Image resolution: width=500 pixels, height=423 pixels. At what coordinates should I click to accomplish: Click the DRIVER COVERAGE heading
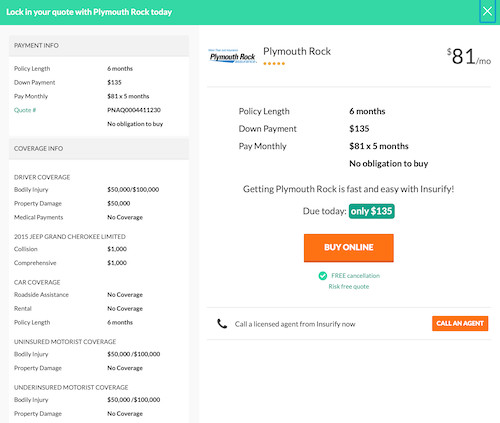click(x=42, y=177)
